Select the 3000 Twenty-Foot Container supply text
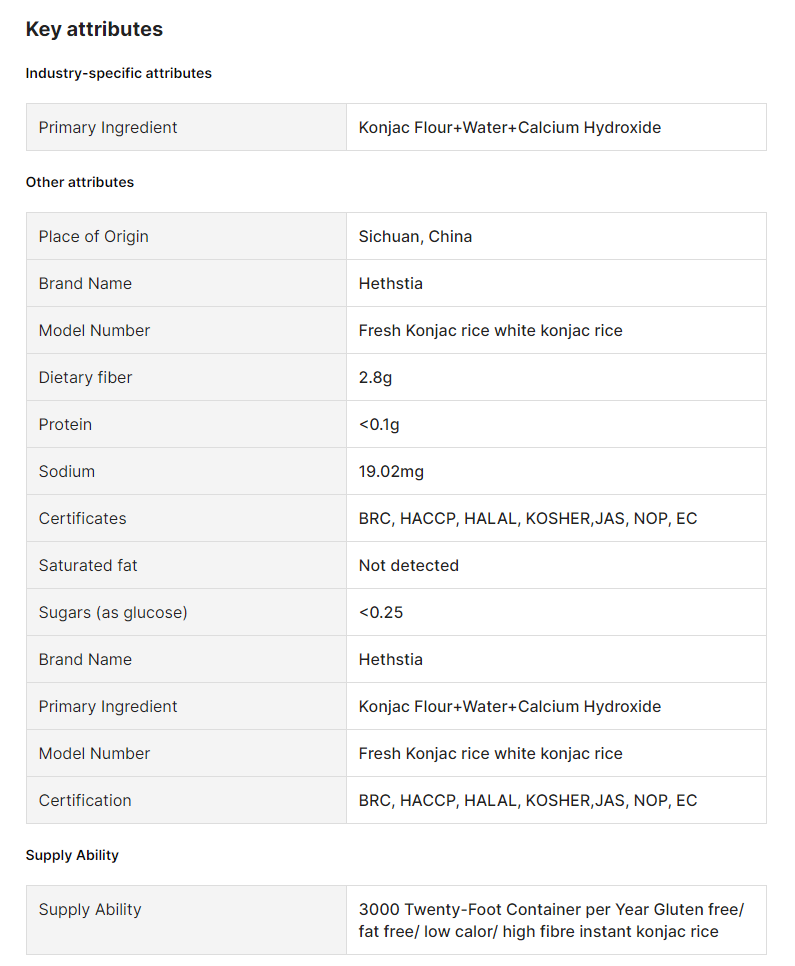Screen dimensions: 795x966 click(x=551, y=920)
